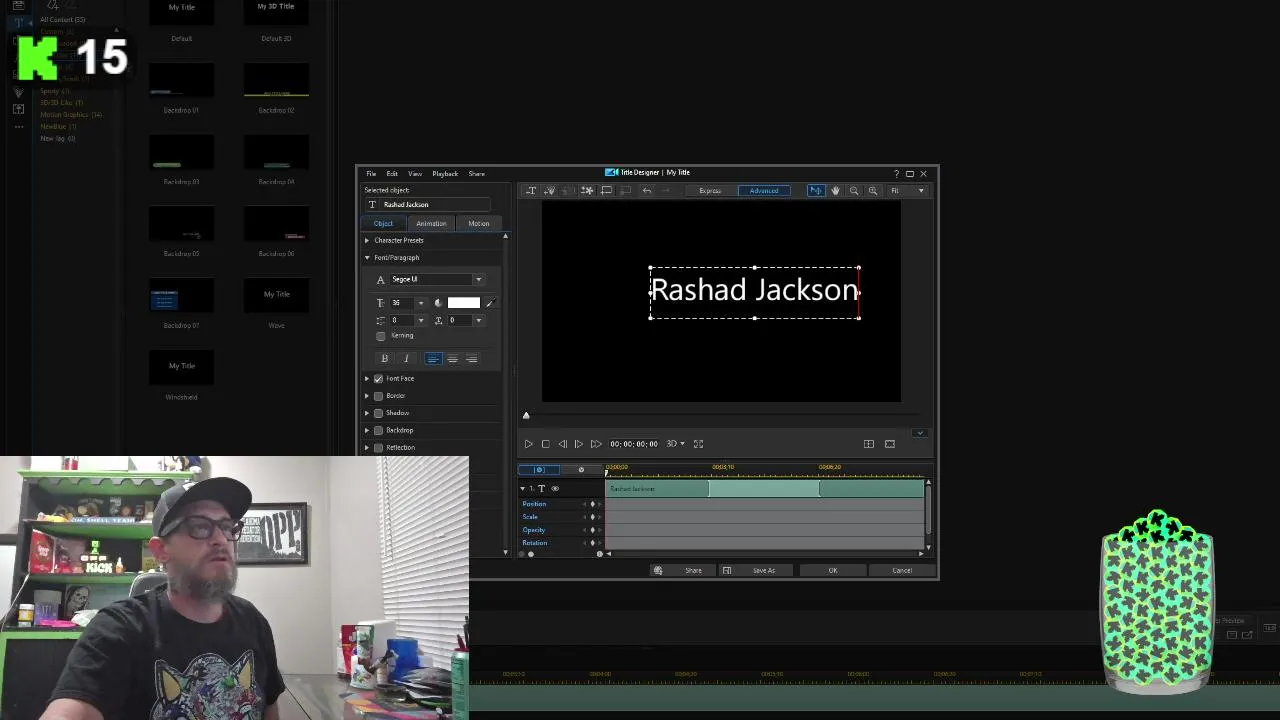Select the Insert Title text tool
Screen dimensions: 1280x720
[531, 190]
